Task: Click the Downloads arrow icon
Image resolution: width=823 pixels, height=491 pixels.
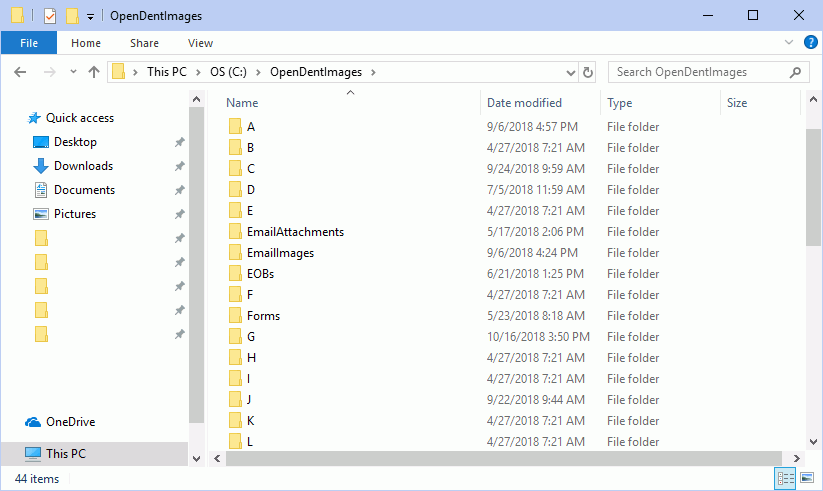Action: coord(41,166)
